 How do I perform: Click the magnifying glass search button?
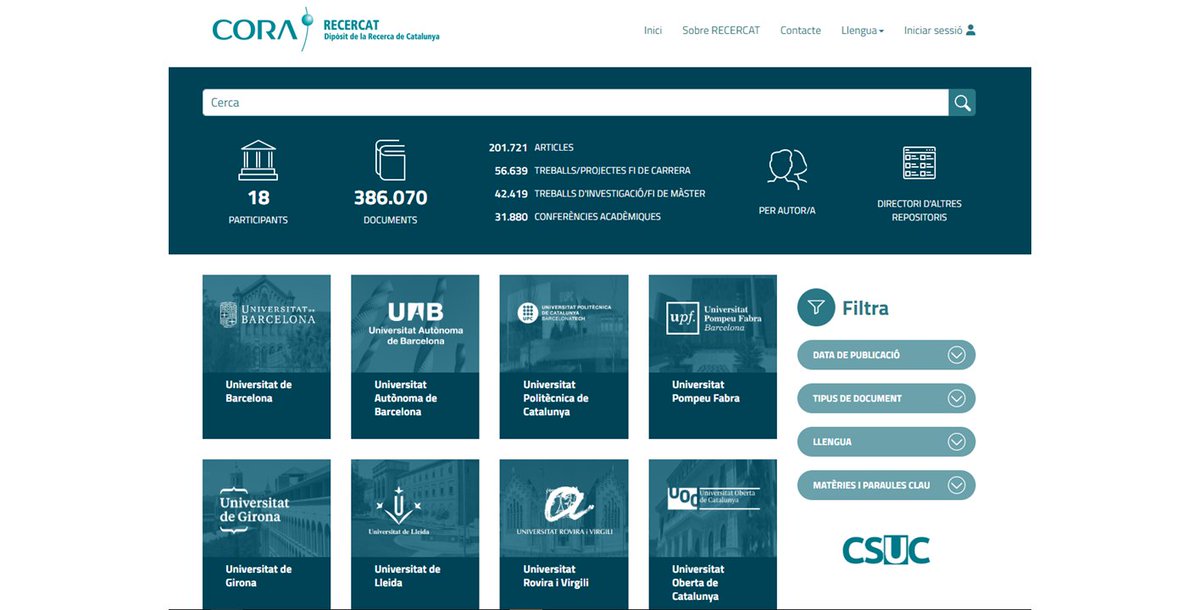[x=962, y=102]
